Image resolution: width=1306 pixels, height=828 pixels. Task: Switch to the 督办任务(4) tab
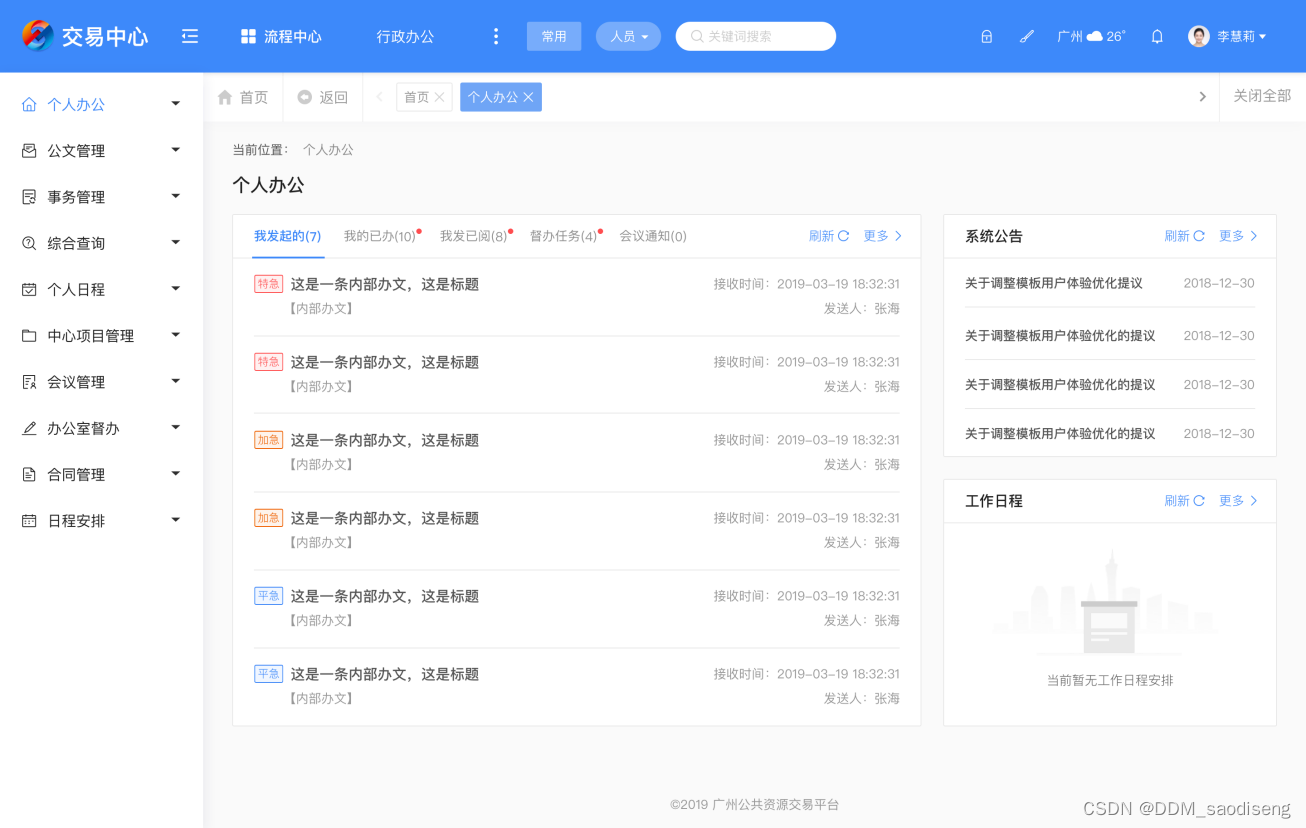[x=564, y=236]
